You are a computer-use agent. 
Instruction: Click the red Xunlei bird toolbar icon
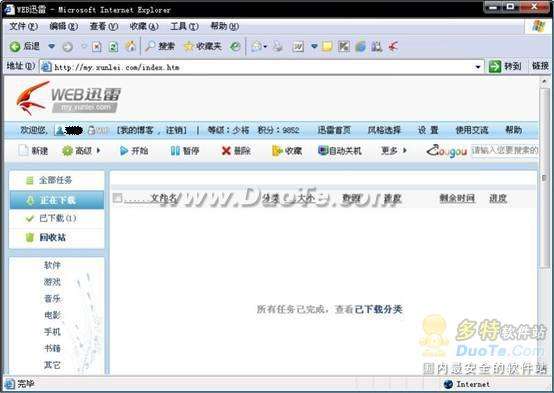point(393,46)
